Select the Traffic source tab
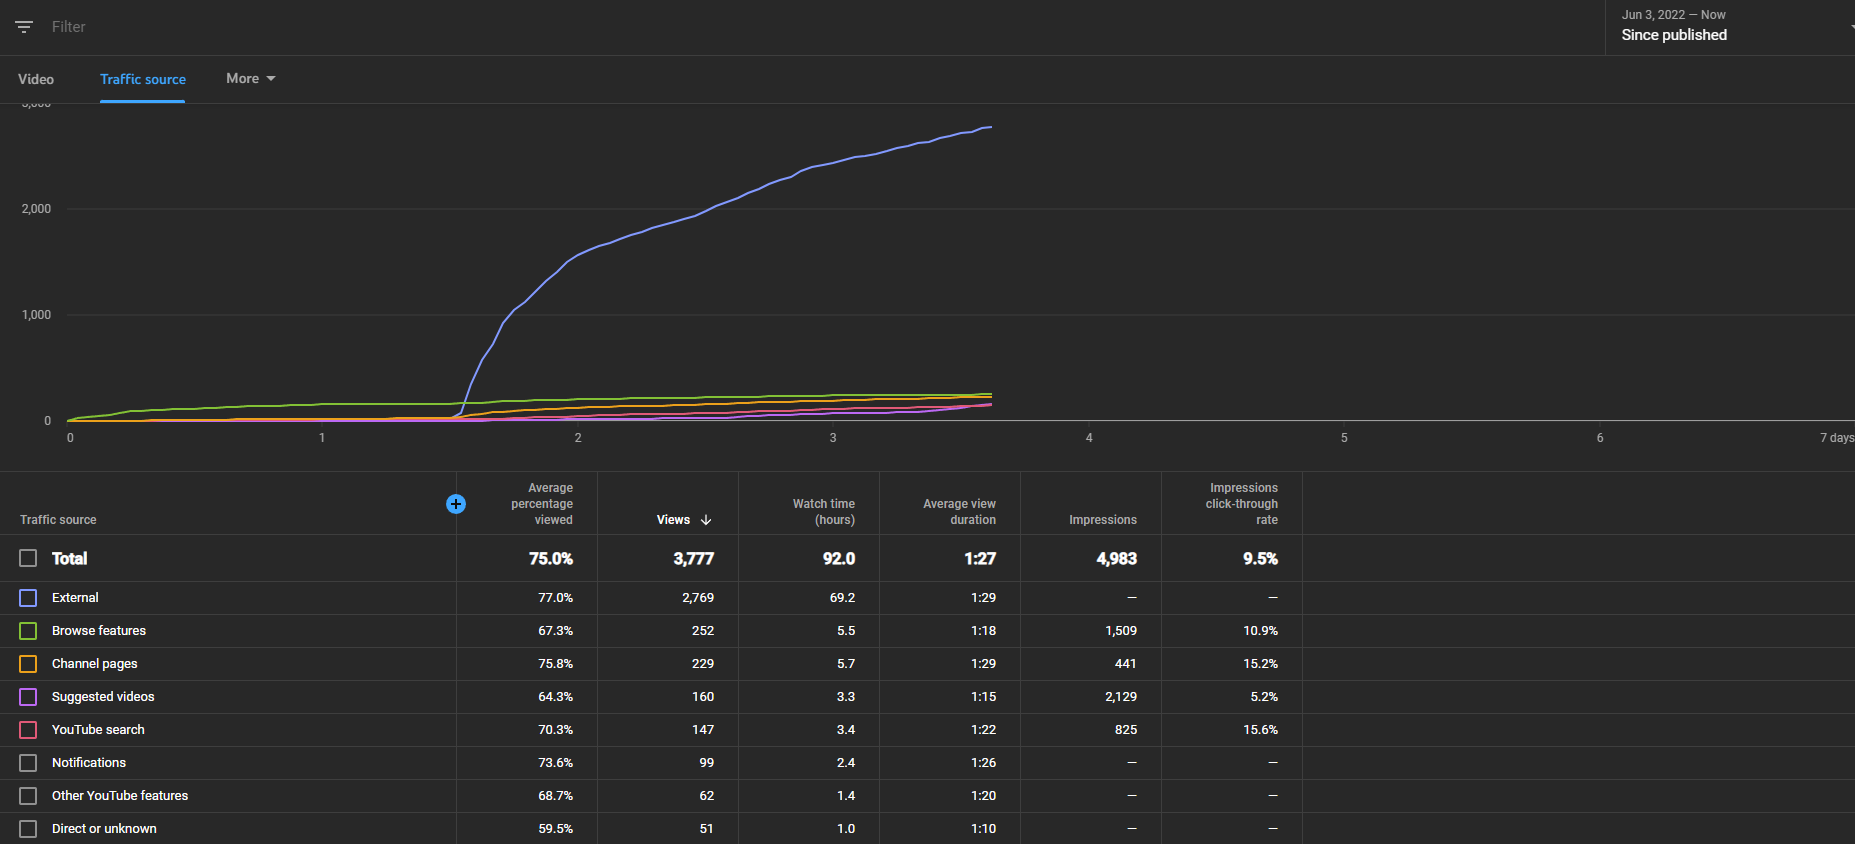 click(x=143, y=79)
